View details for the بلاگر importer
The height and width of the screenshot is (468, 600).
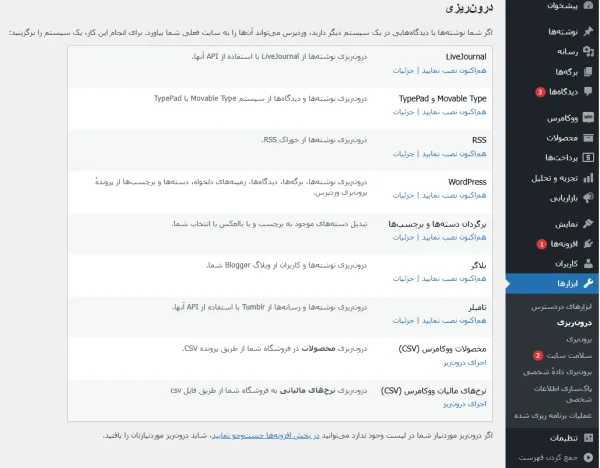tap(403, 279)
